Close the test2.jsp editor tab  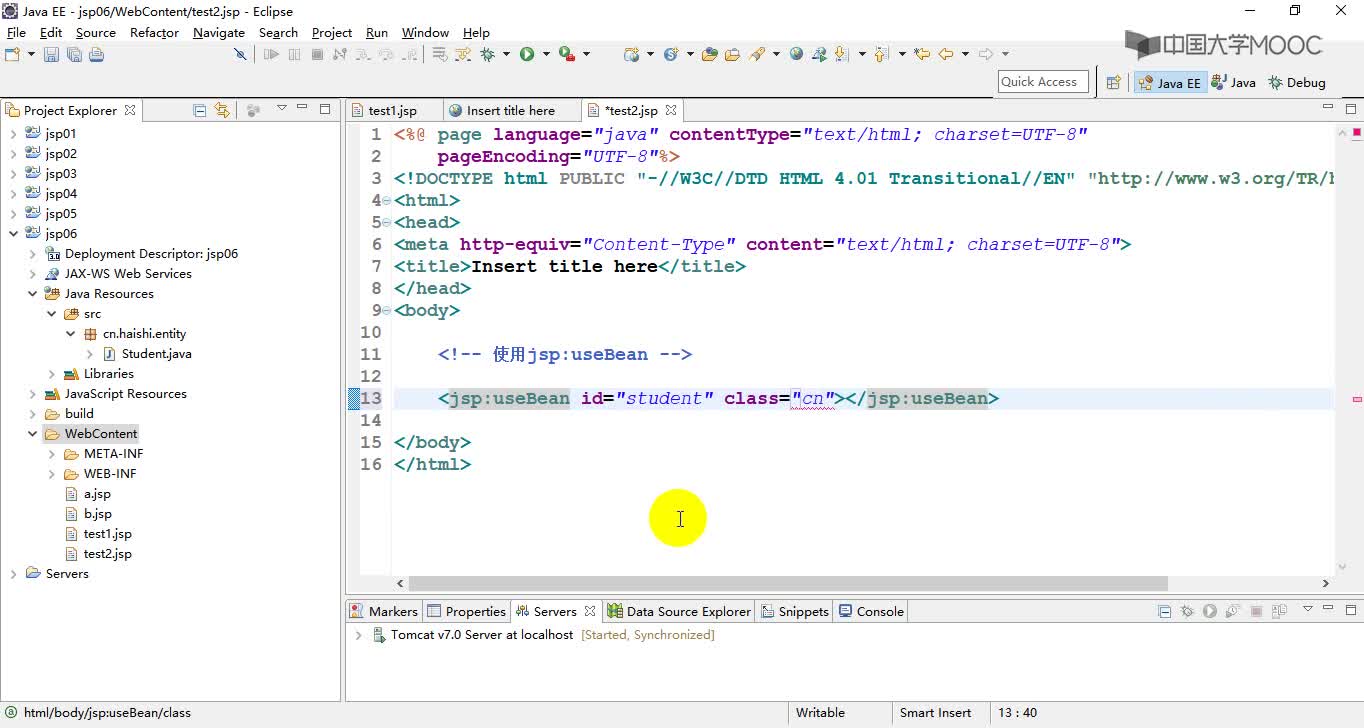pyautogui.click(x=671, y=110)
